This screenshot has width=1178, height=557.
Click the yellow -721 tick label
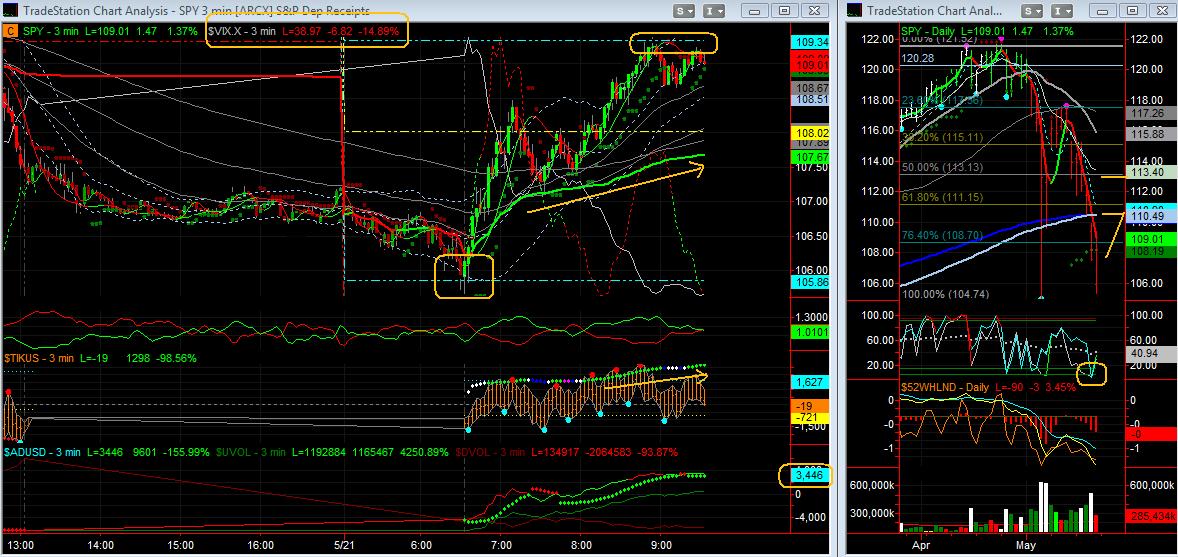(811, 416)
